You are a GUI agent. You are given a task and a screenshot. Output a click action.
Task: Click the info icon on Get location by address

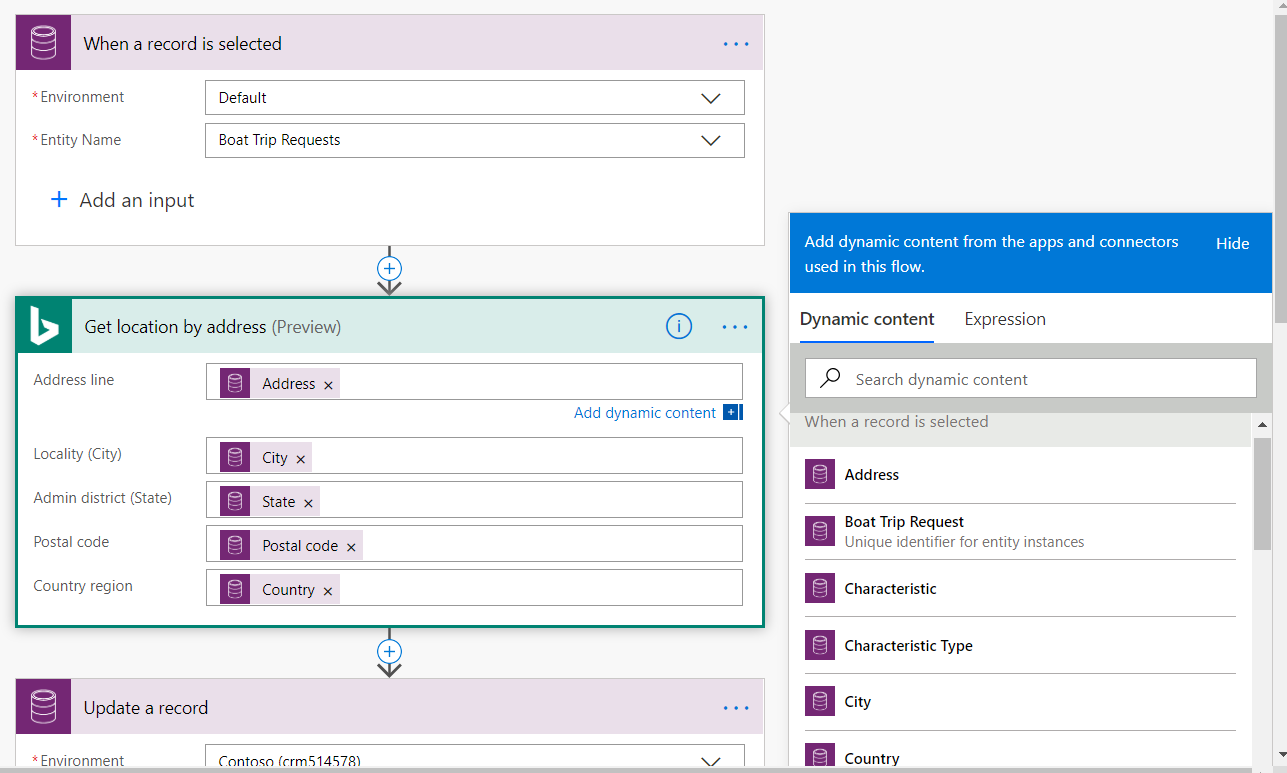tap(678, 326)
